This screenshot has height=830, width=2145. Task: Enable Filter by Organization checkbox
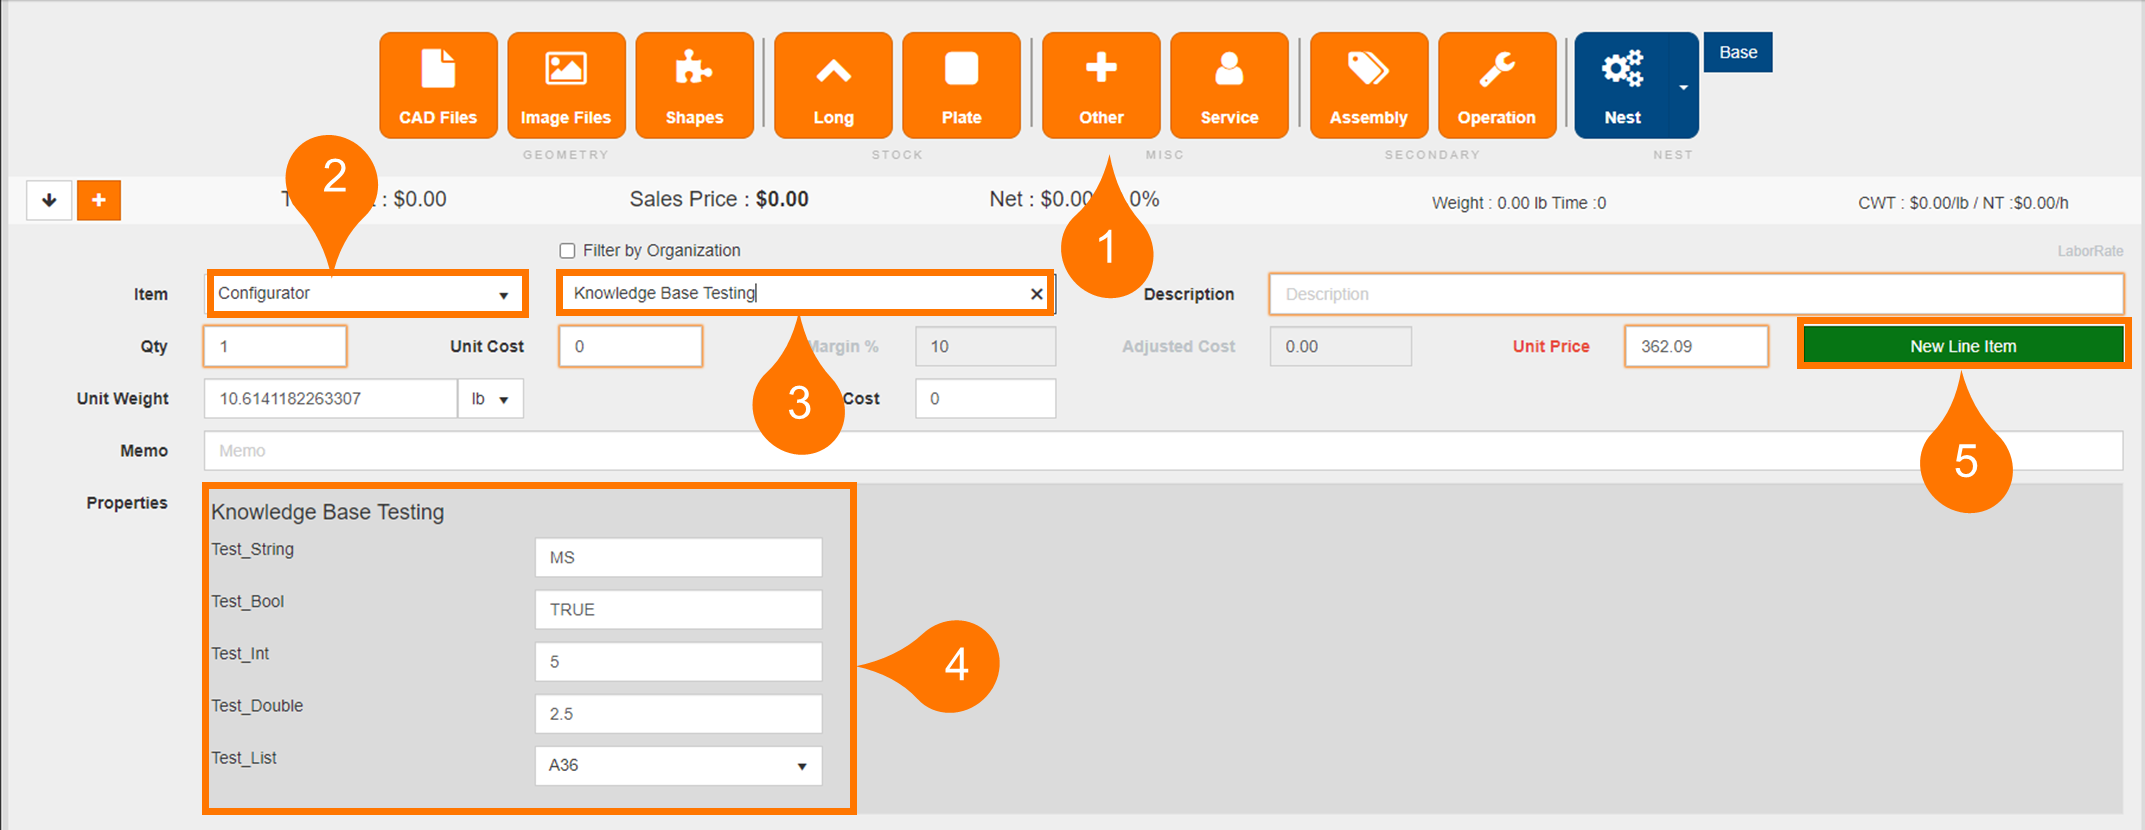point(567,251)
